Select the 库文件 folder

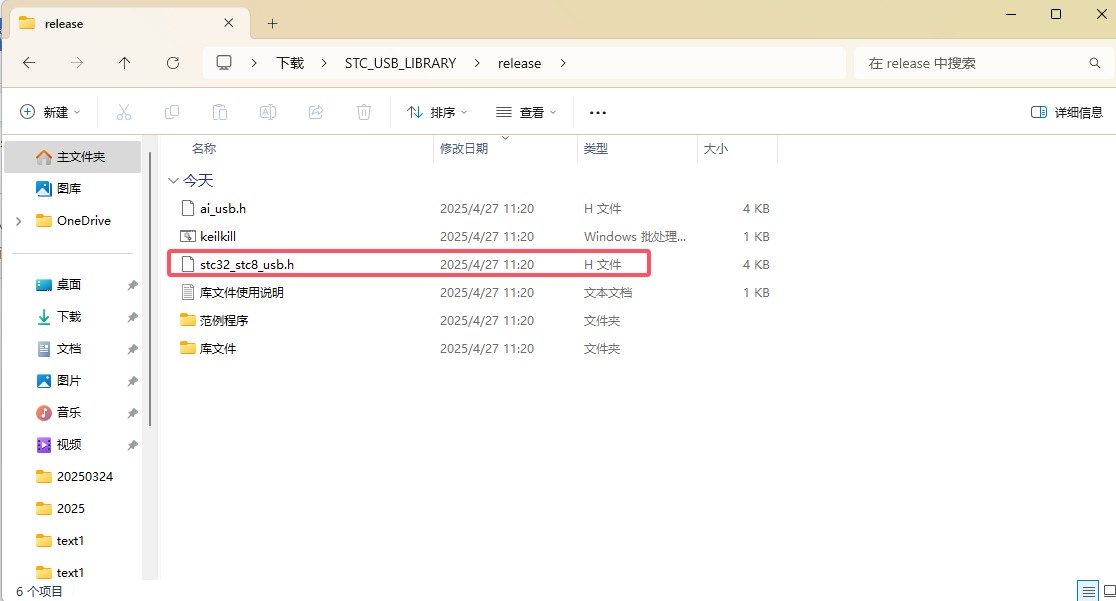click(218, 348)
